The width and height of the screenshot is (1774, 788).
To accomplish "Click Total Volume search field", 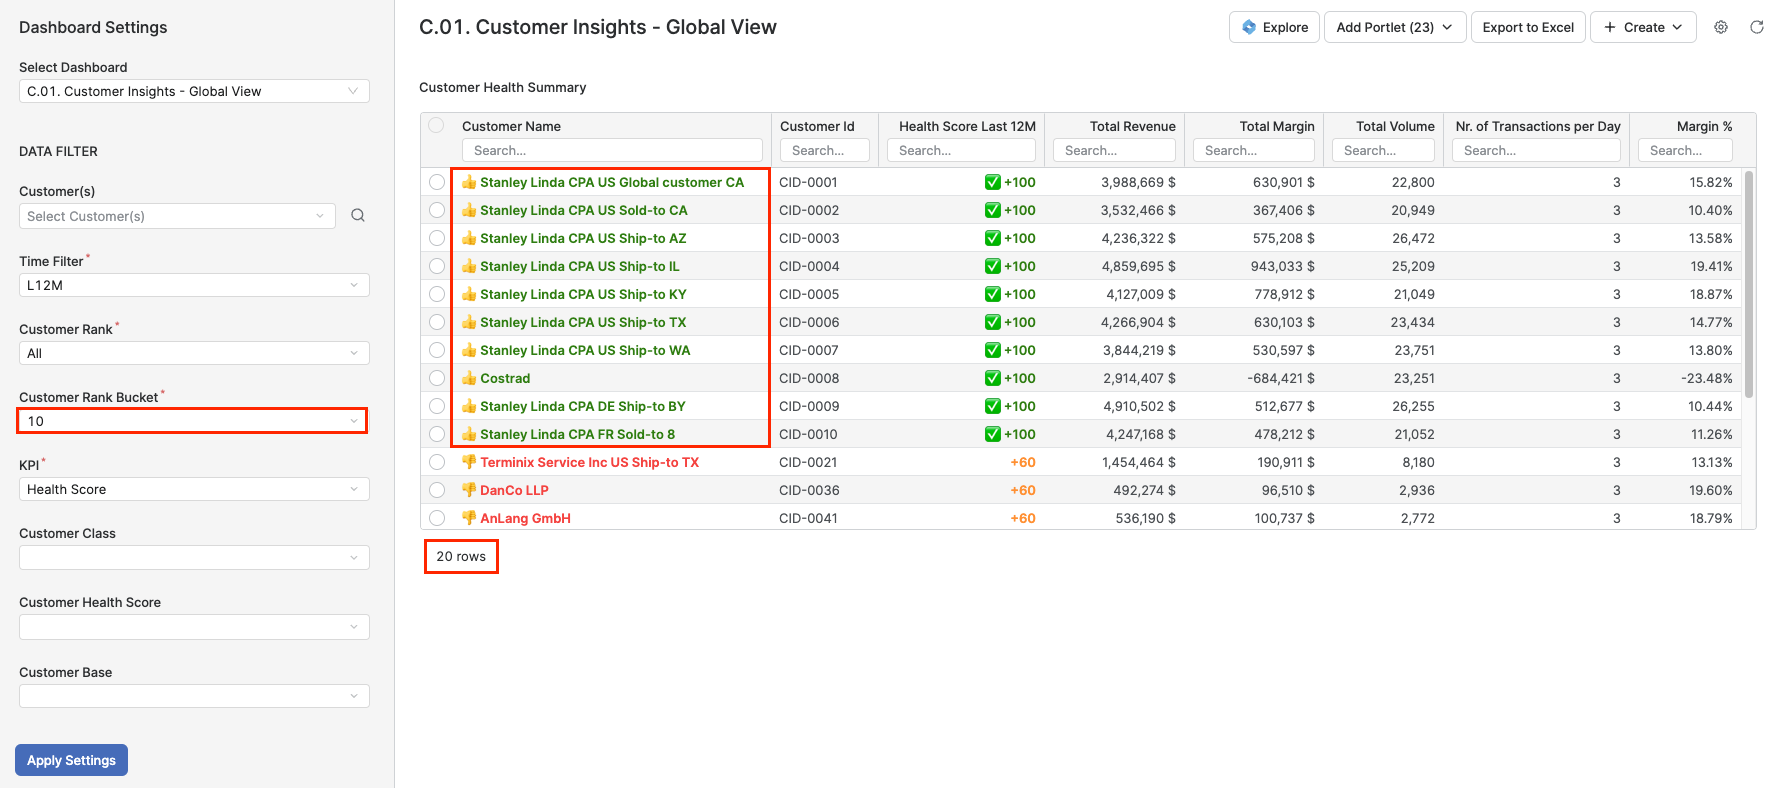I will coord(1383,150).
